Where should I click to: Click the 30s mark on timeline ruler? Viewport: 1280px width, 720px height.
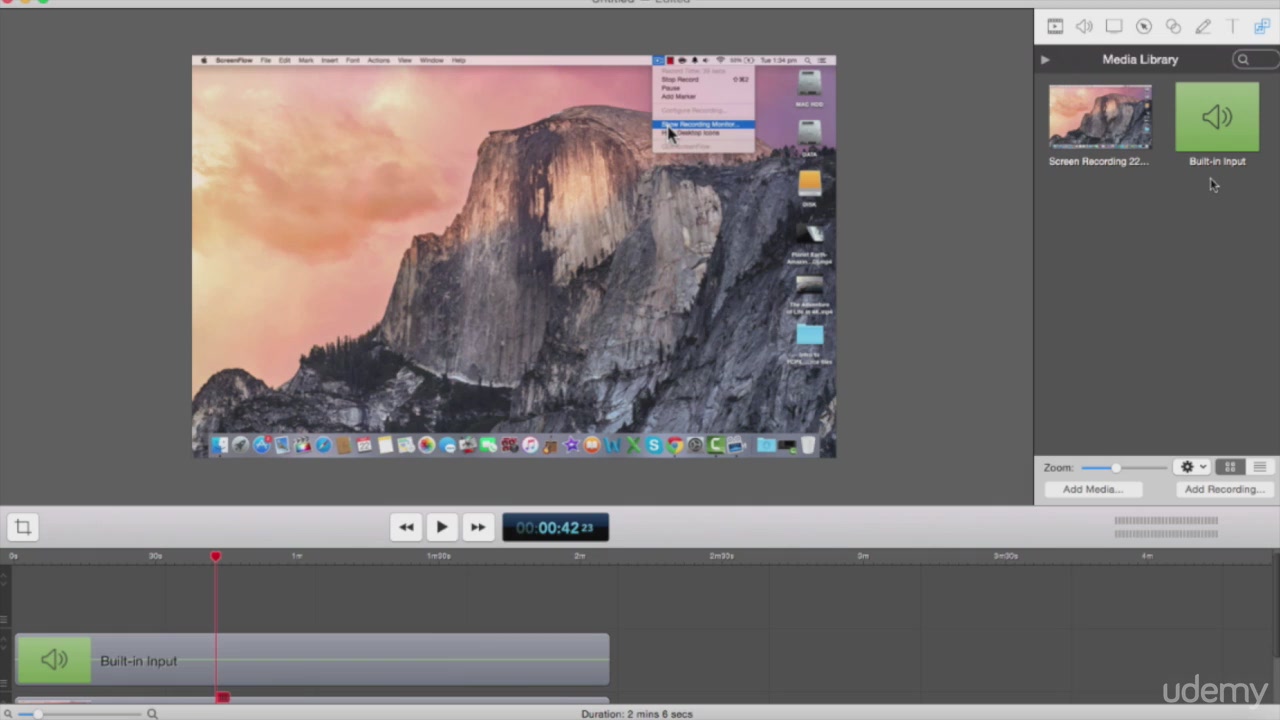(155, 556)
